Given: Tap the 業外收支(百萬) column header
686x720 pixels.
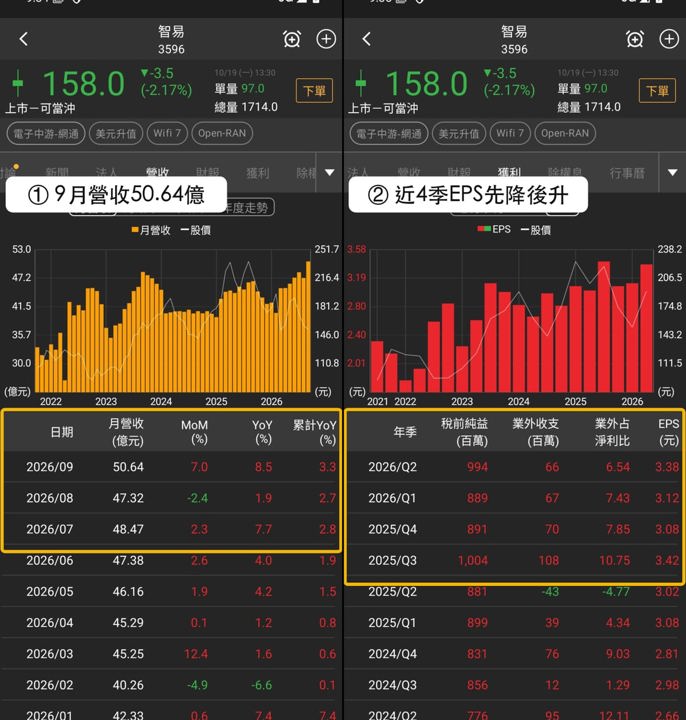Looking at the screenshot, I should coord(536,432).
